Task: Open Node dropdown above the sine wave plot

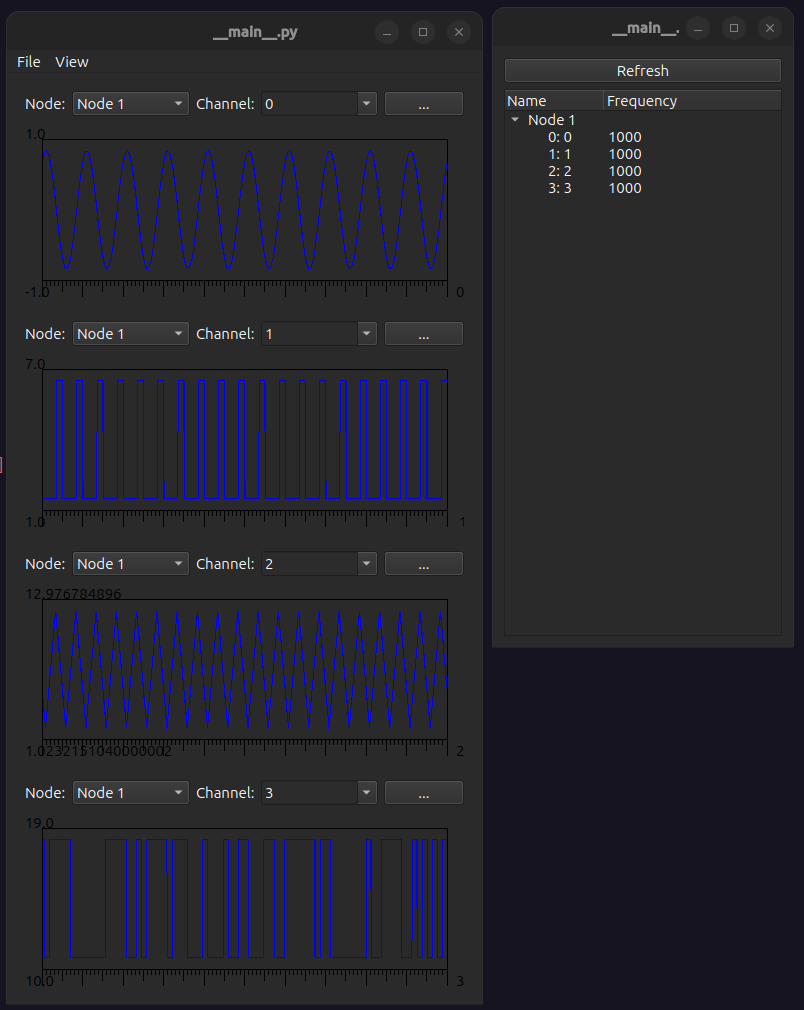Action: (130, 104)
